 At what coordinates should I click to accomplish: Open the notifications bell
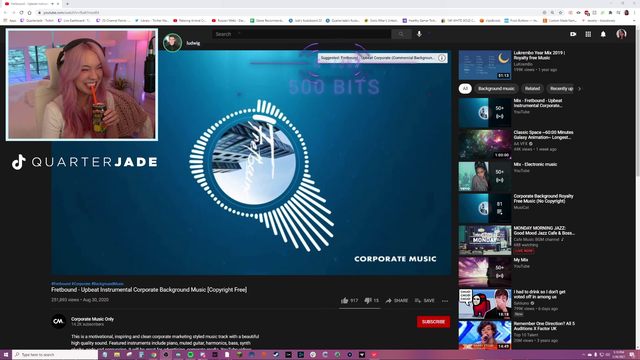[603, 34]
